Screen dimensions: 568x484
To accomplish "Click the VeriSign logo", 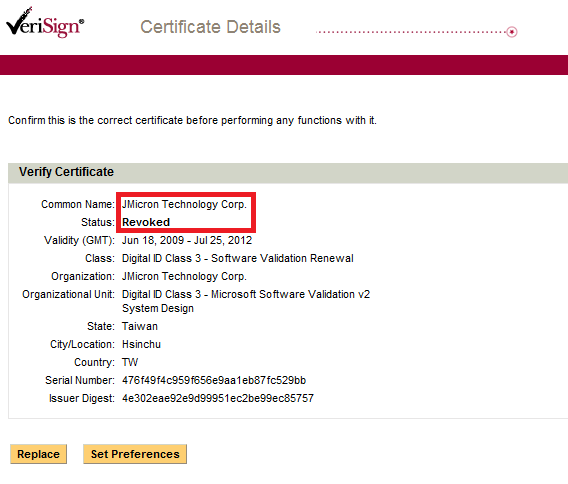I will 45,22.
